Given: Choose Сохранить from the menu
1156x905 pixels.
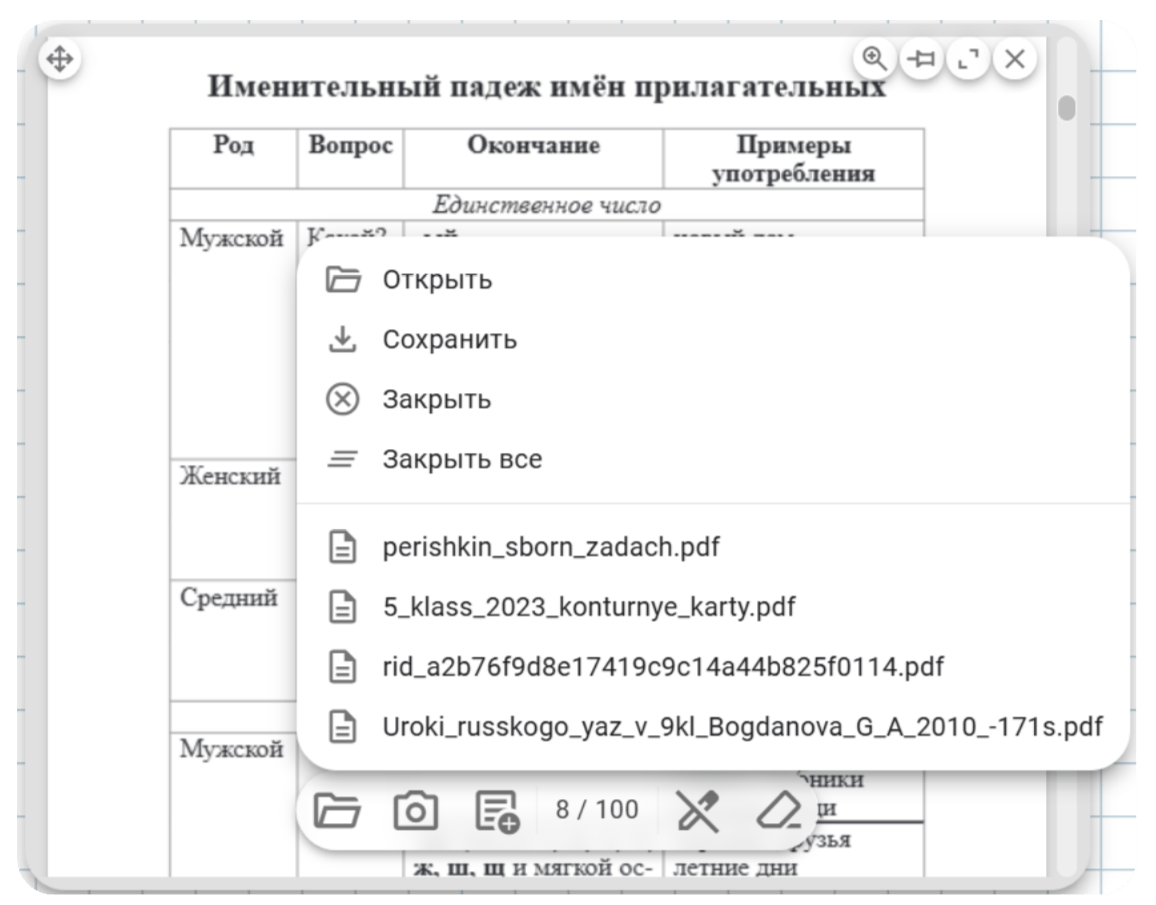Looking at the screenshot, I should point(713,339).
